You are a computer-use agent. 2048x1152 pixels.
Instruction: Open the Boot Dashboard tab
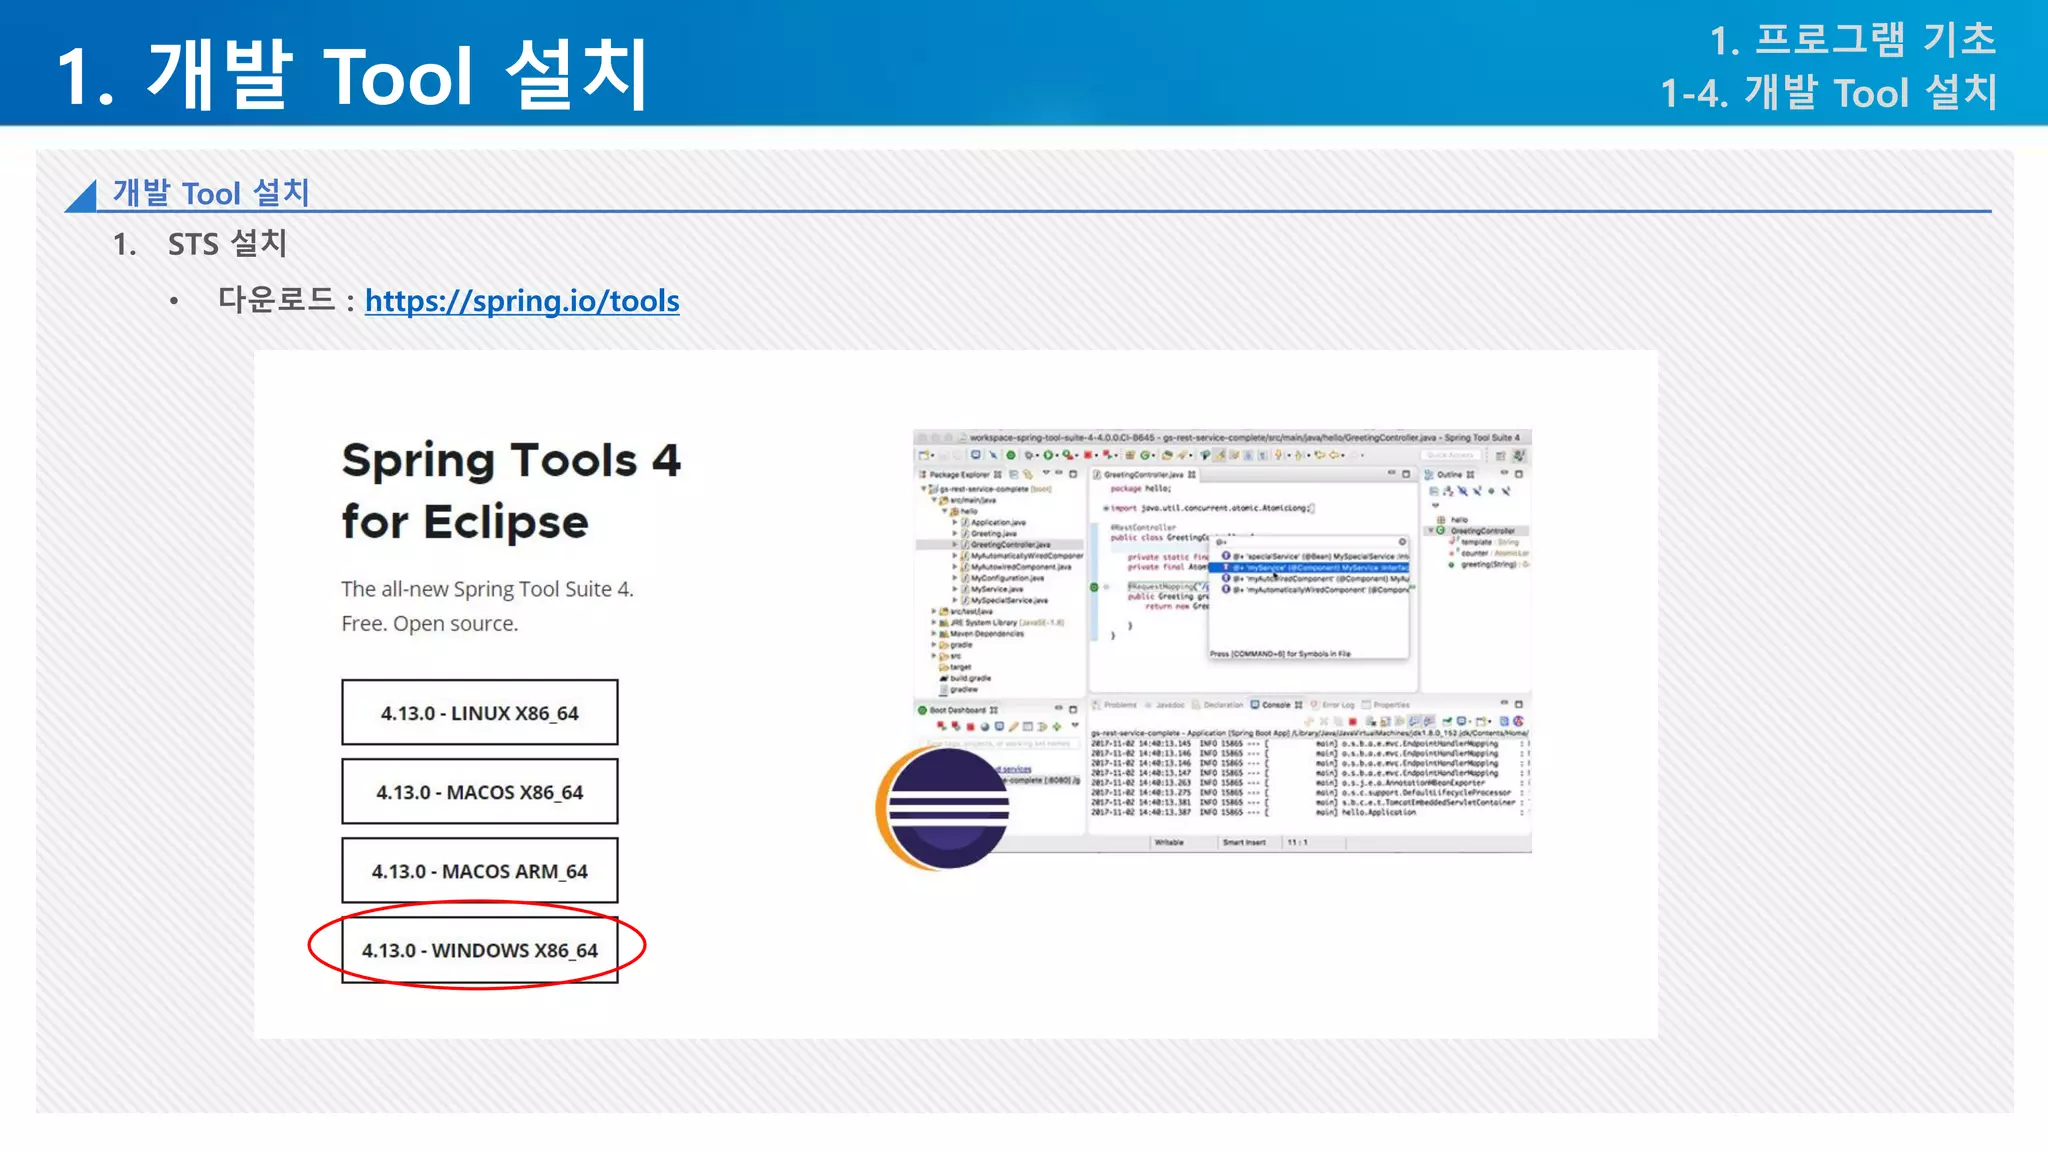[x=958, y=710]
